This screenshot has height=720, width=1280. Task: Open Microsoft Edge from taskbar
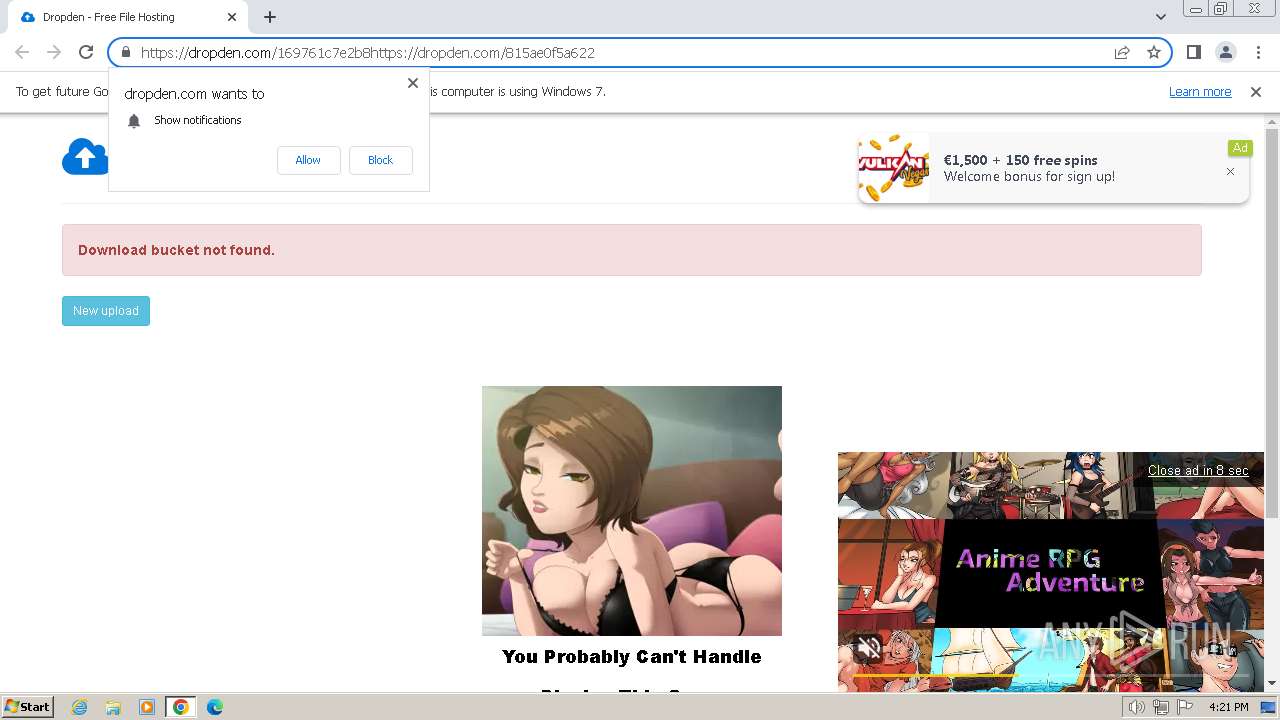click(215, 707)
